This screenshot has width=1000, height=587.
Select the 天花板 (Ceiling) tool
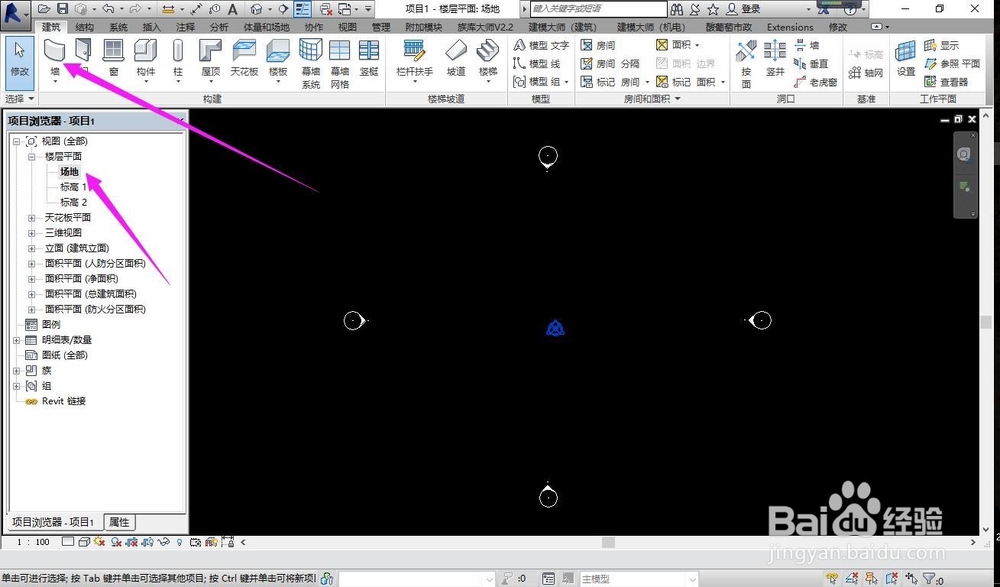pyautogui.click(x=244, y=57)
